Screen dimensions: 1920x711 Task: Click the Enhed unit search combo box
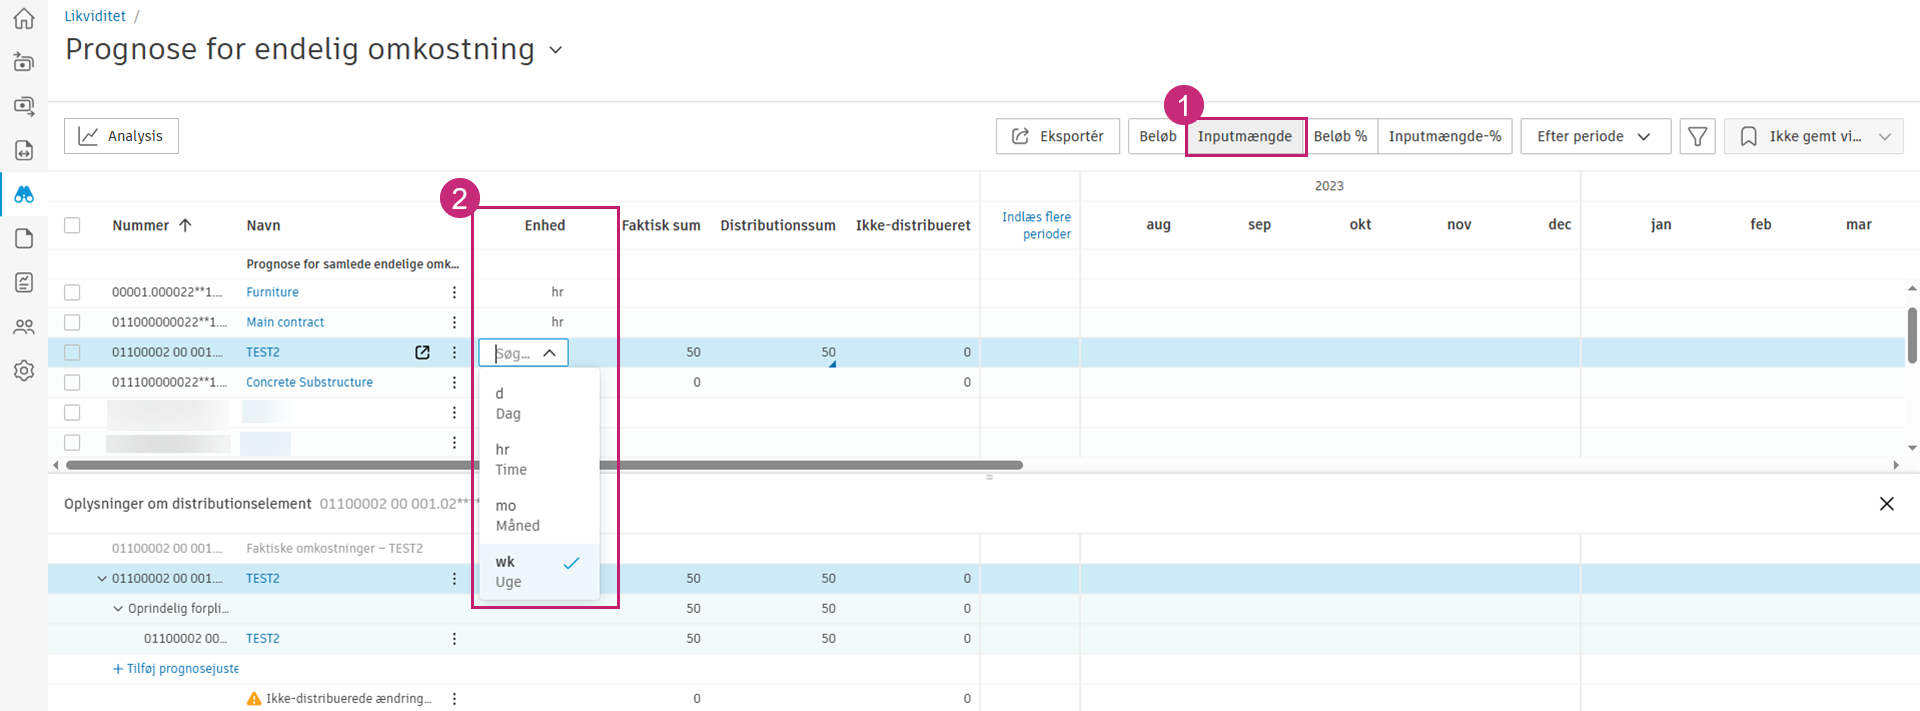click(523, 353)
